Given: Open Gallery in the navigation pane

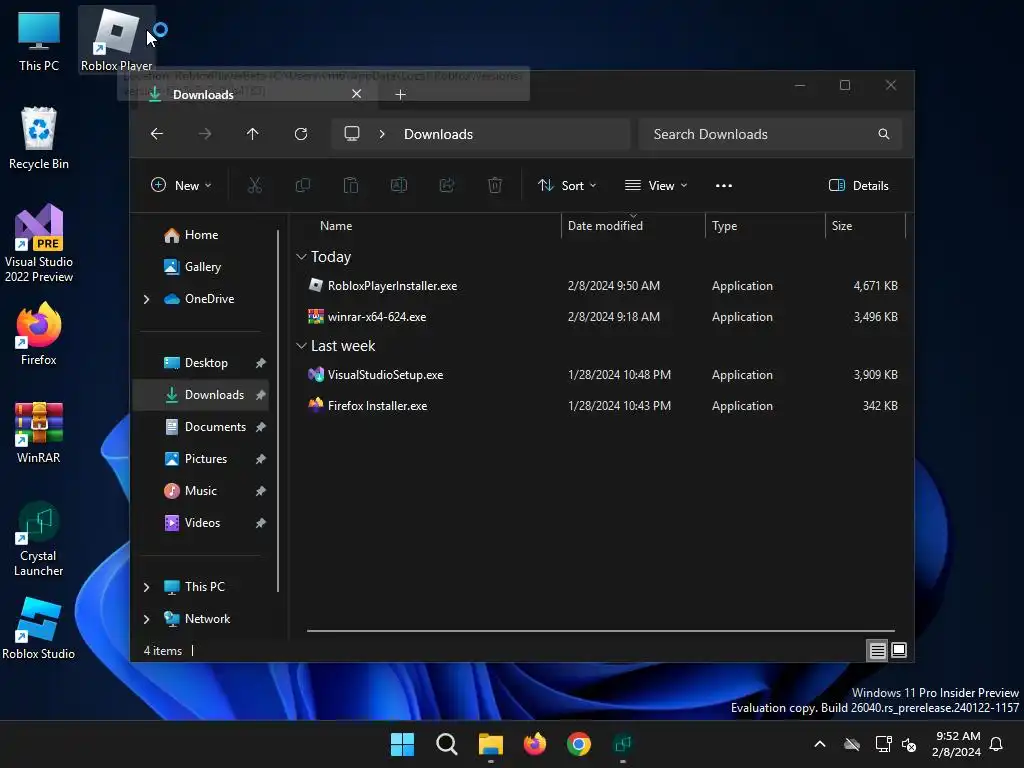Looking at the screenshot, I should pyautogui.click(x=200, y=267).
